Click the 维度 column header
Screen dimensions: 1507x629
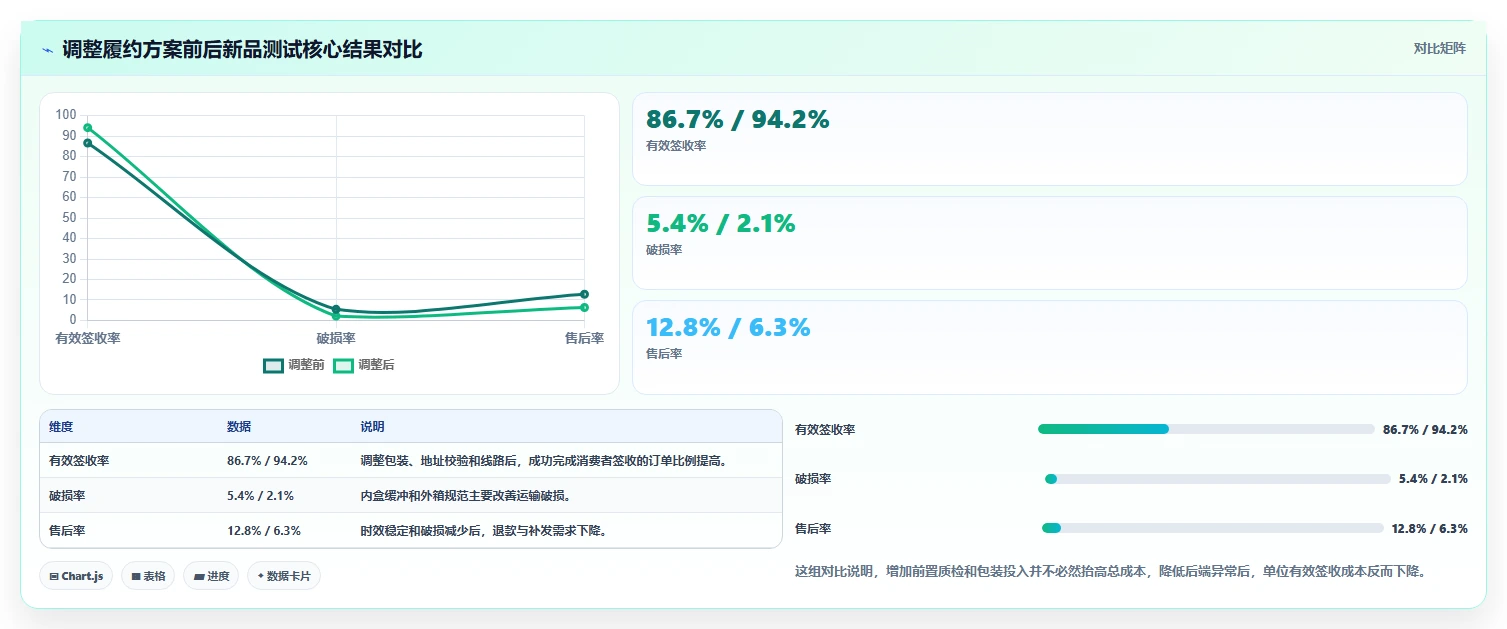coord(61,427)
